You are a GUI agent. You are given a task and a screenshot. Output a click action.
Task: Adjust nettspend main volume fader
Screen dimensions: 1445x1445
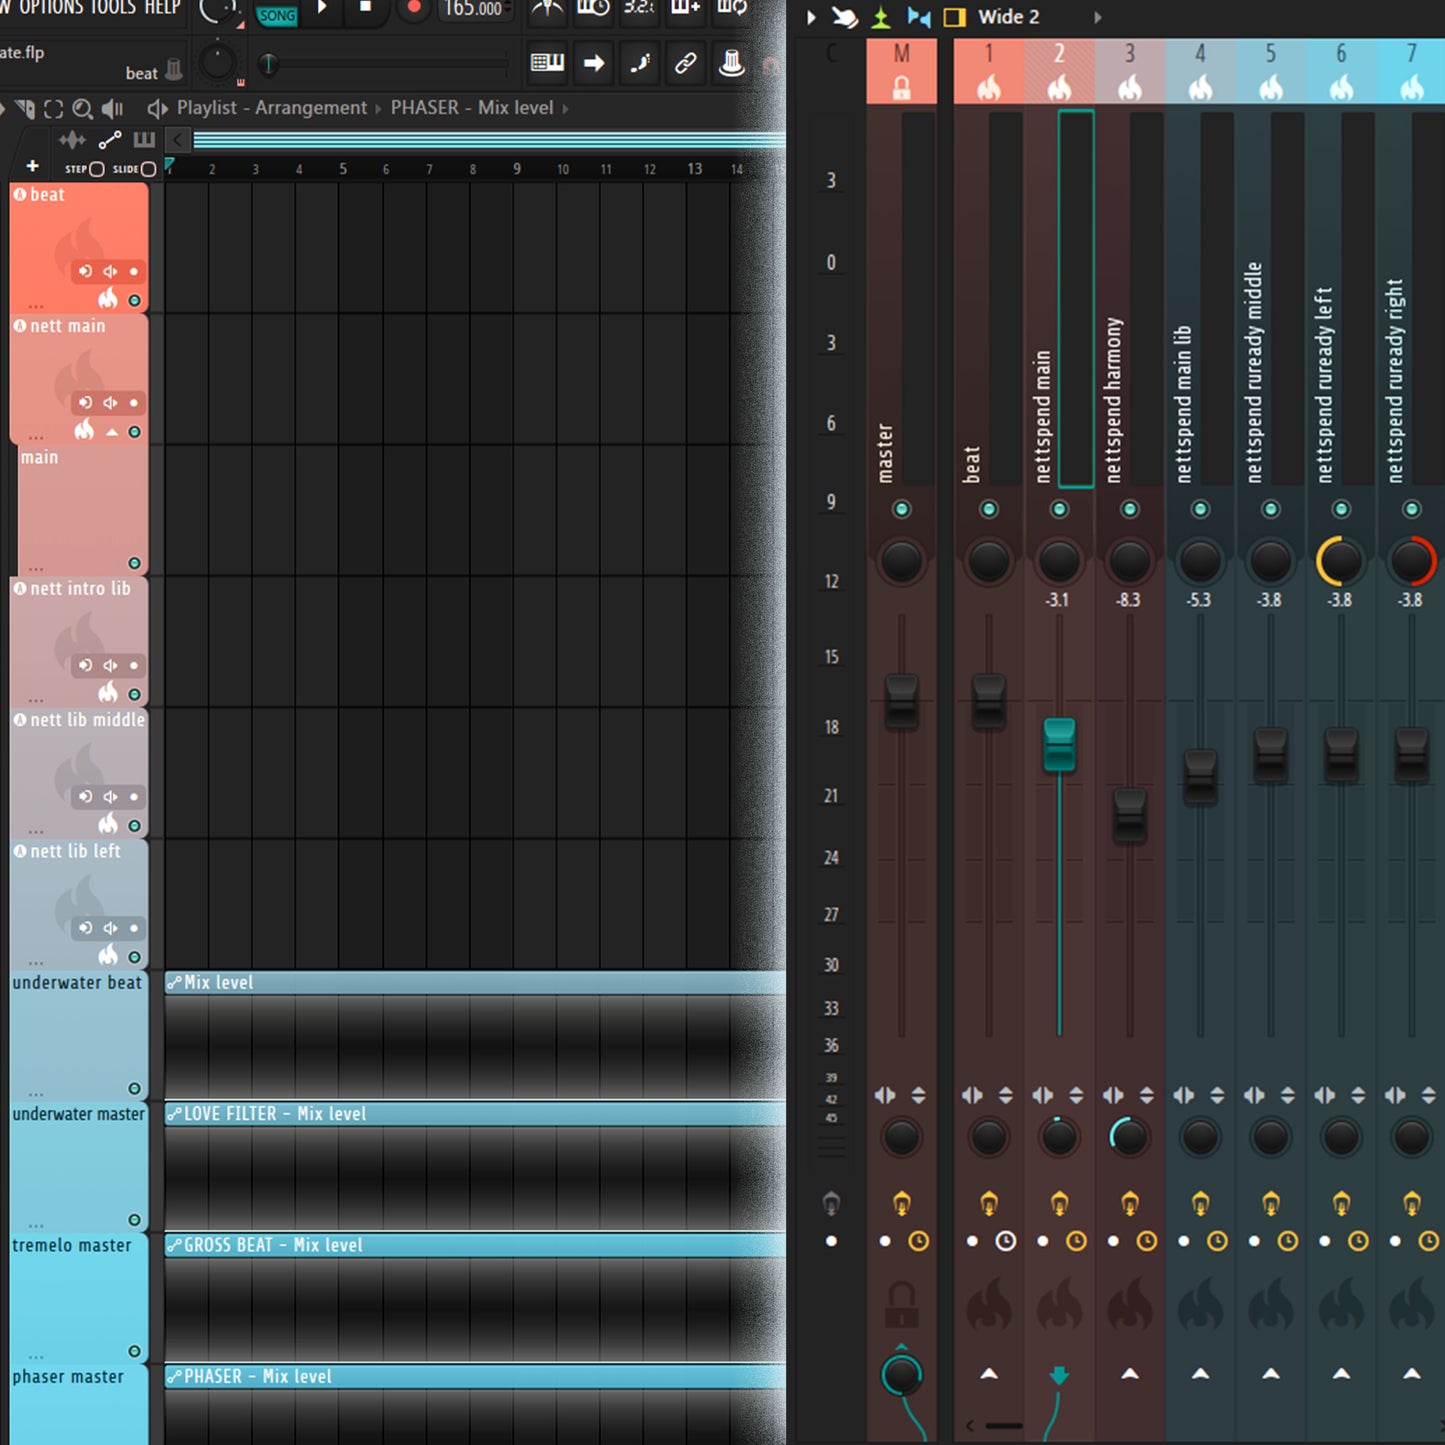click(1059, 744)
